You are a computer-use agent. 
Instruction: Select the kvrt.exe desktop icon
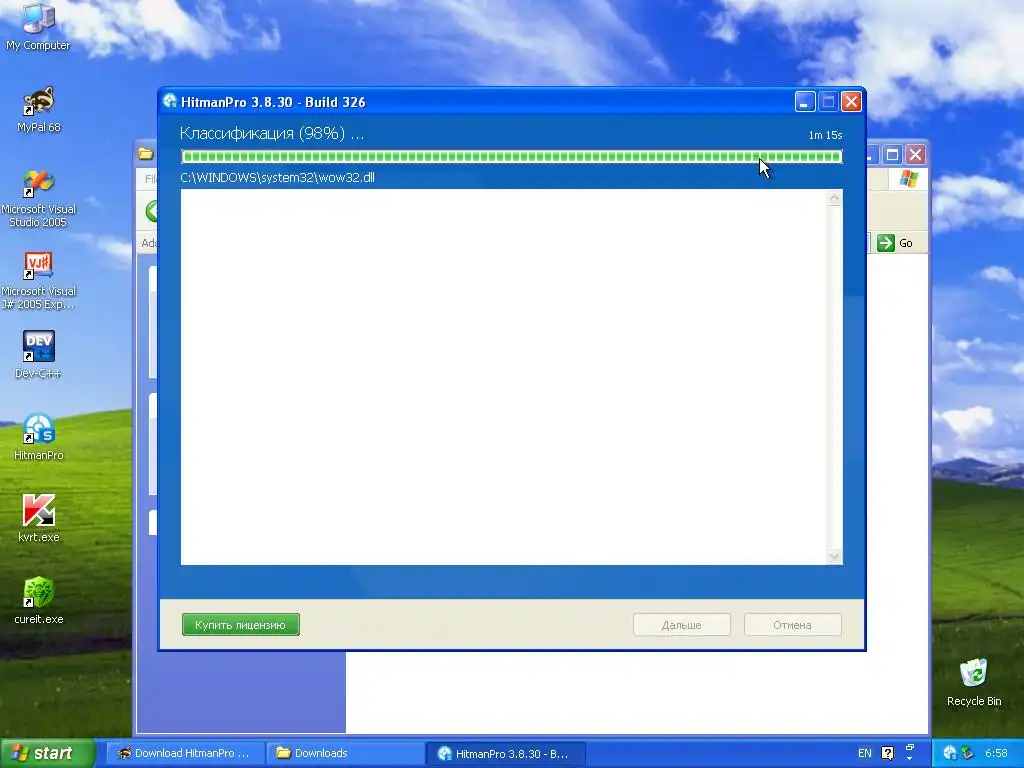38,519
